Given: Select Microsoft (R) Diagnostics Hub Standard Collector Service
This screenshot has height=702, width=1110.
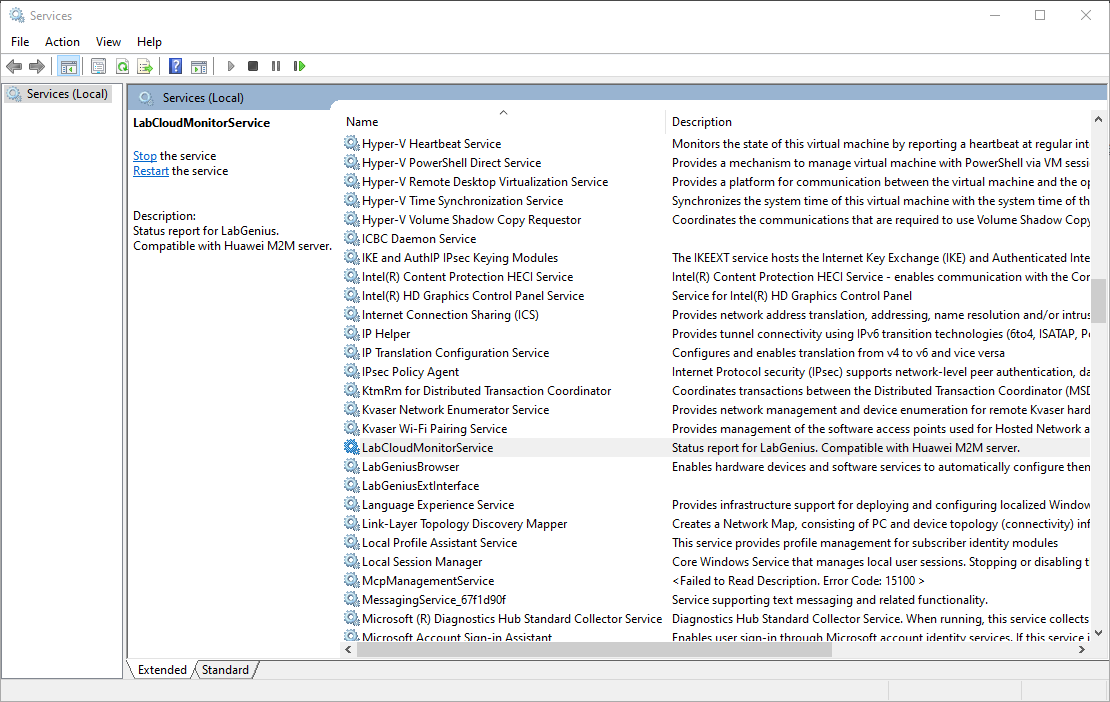Looking at the screenshot, I should click(x=512, y=618).
